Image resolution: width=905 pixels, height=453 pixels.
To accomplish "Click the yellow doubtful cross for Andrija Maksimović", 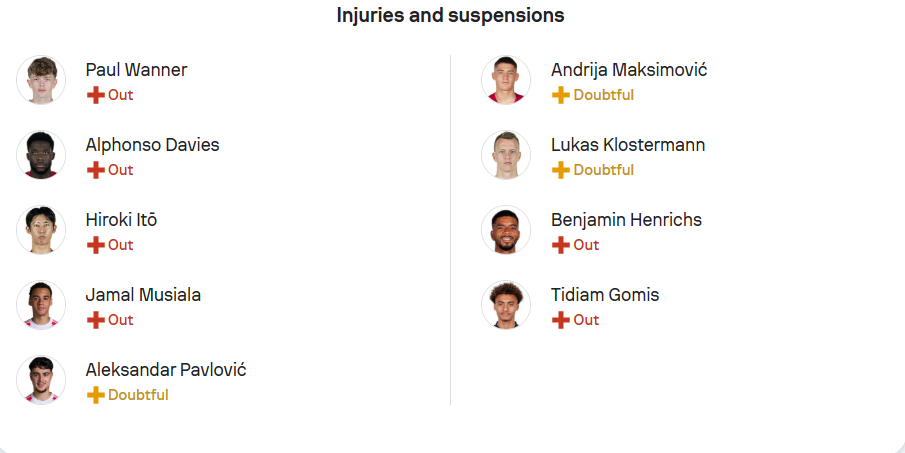I will click(561, 95).
